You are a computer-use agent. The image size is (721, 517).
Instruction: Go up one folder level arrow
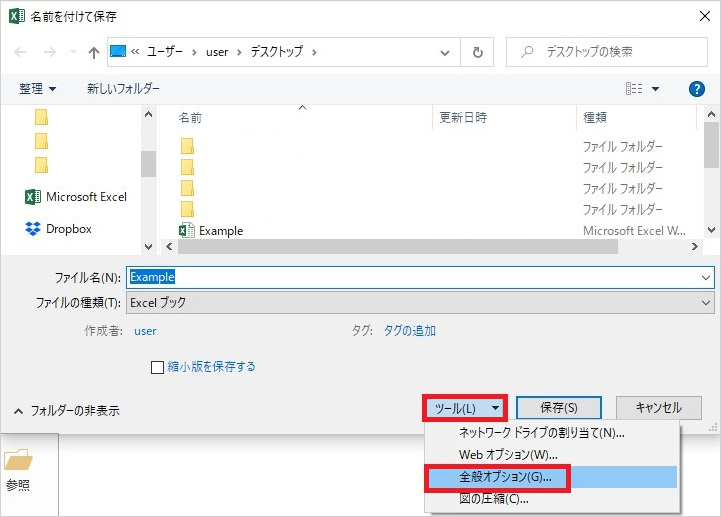94,52
